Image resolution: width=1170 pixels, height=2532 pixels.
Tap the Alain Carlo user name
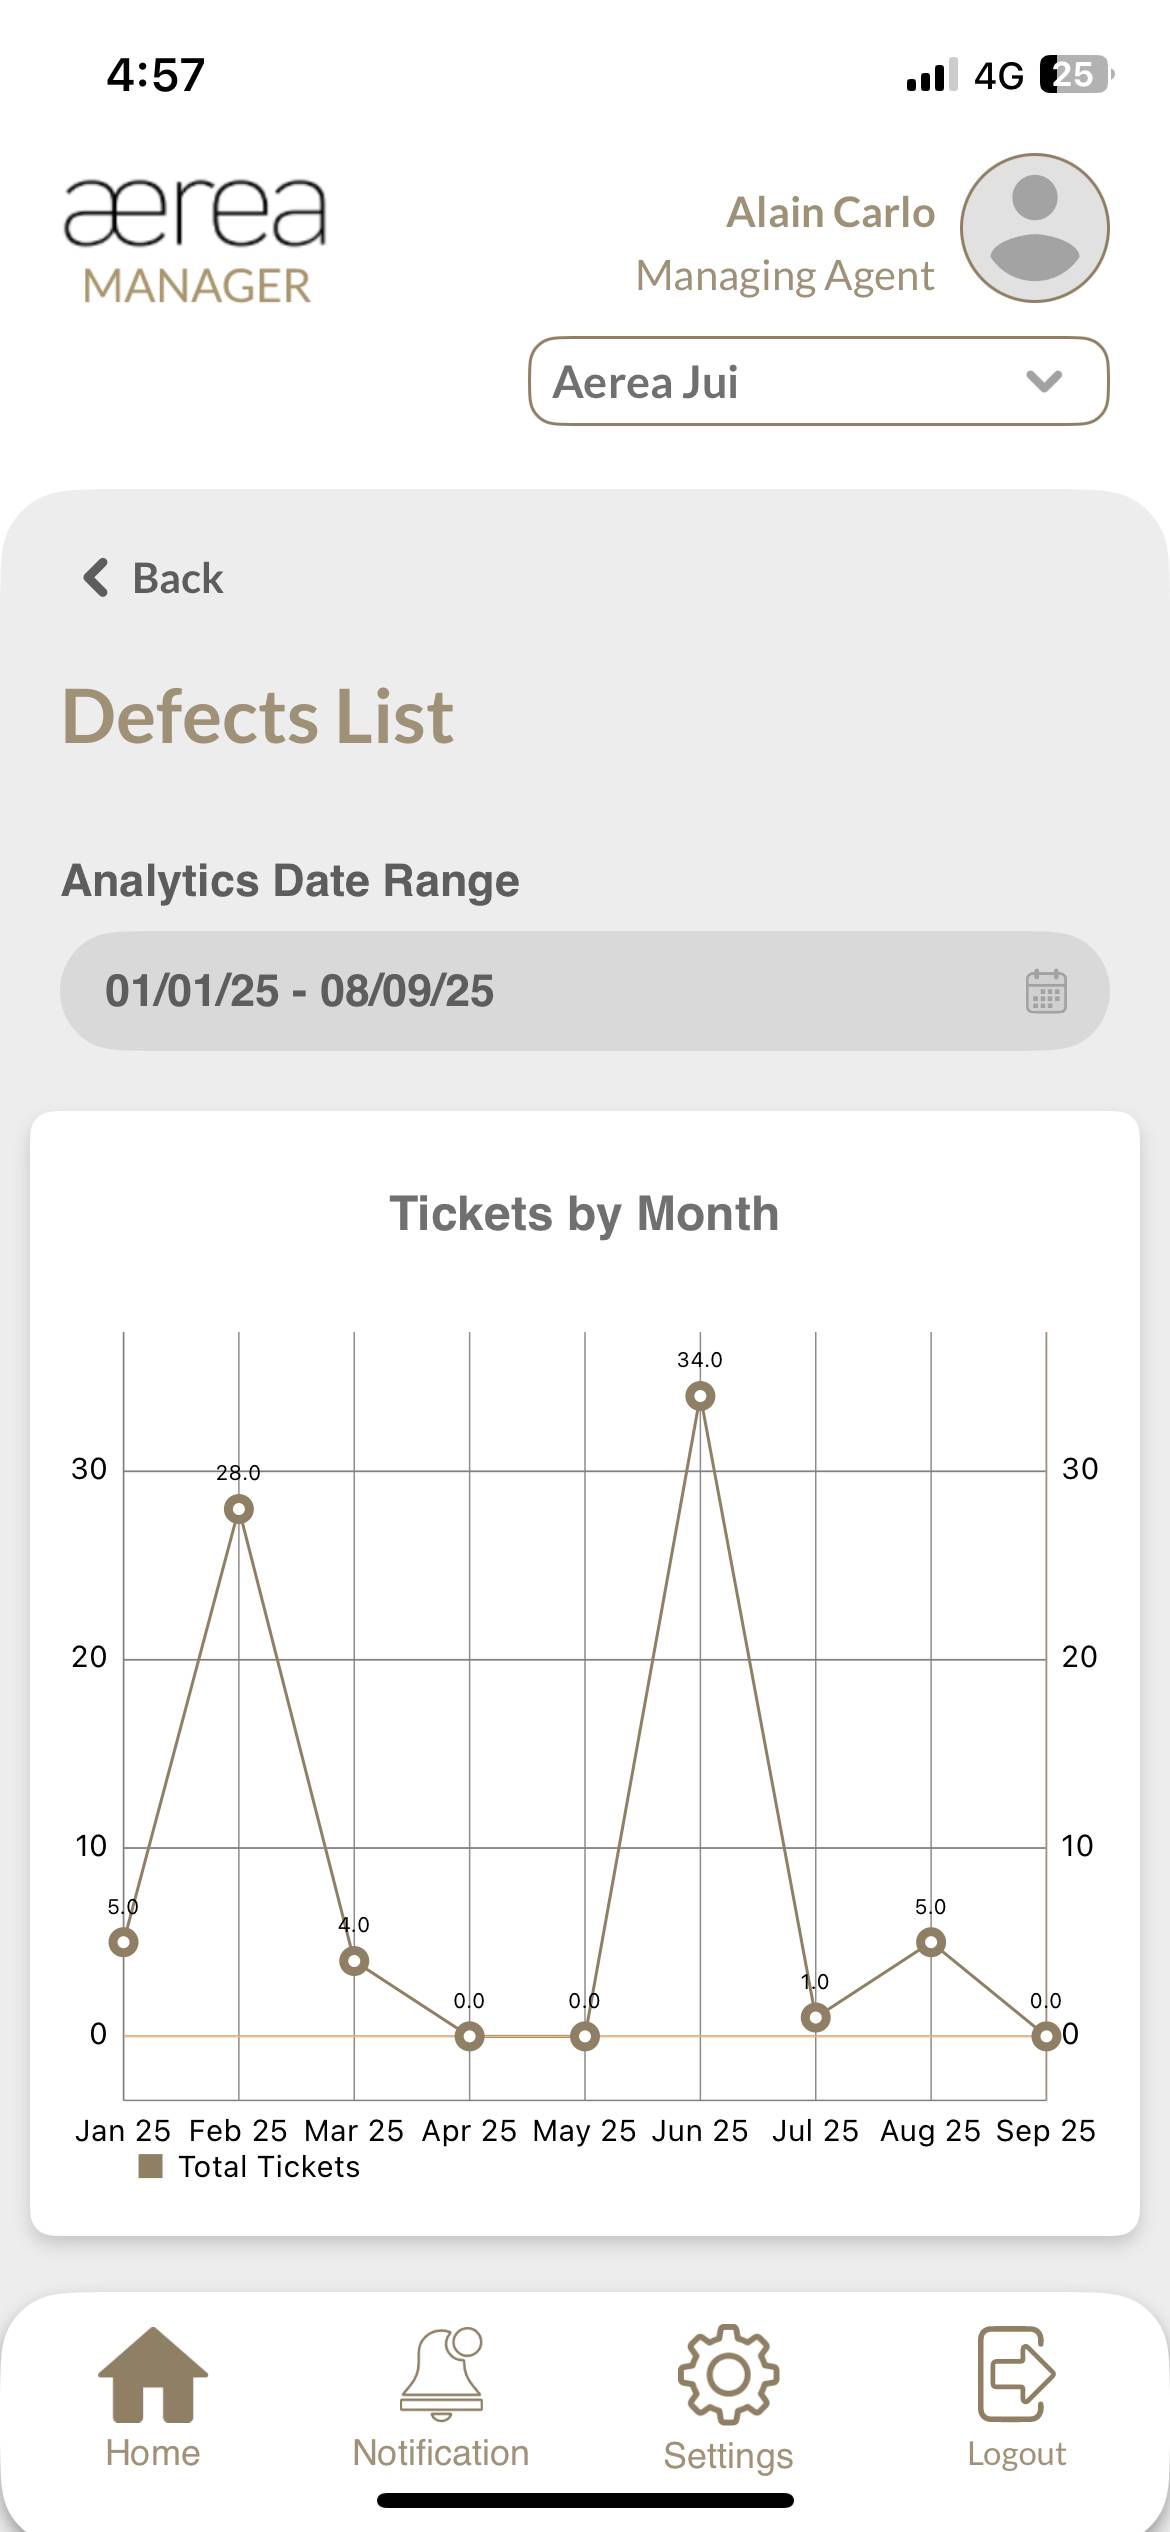(x=830, y=213)
